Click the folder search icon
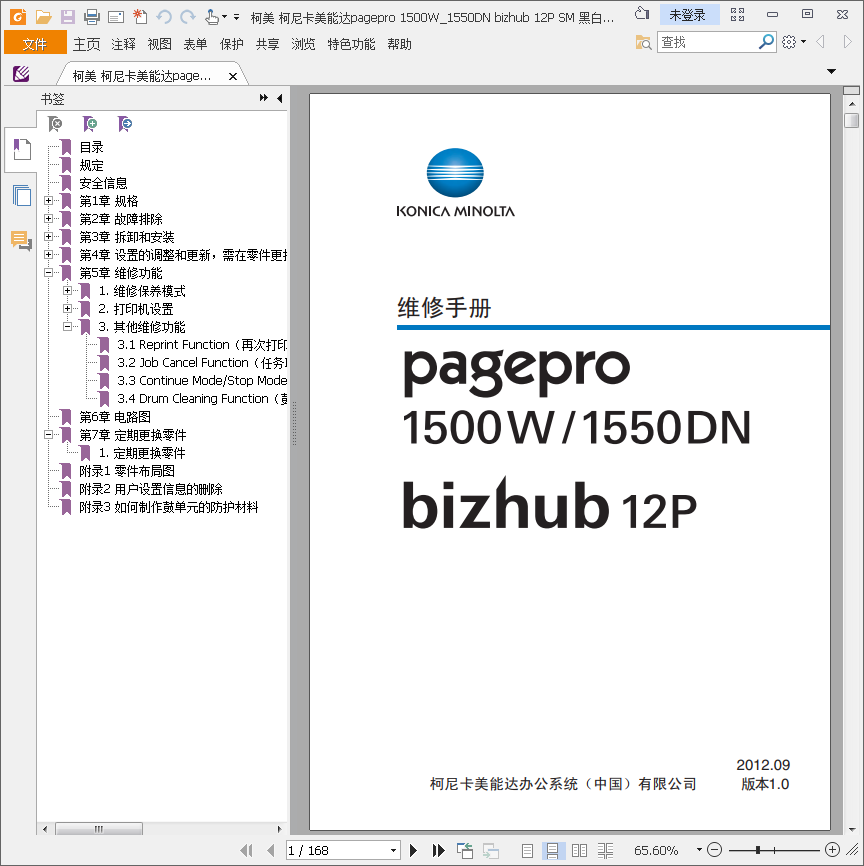The height and width of the screenshot is (866, 864). coord(643,43)
